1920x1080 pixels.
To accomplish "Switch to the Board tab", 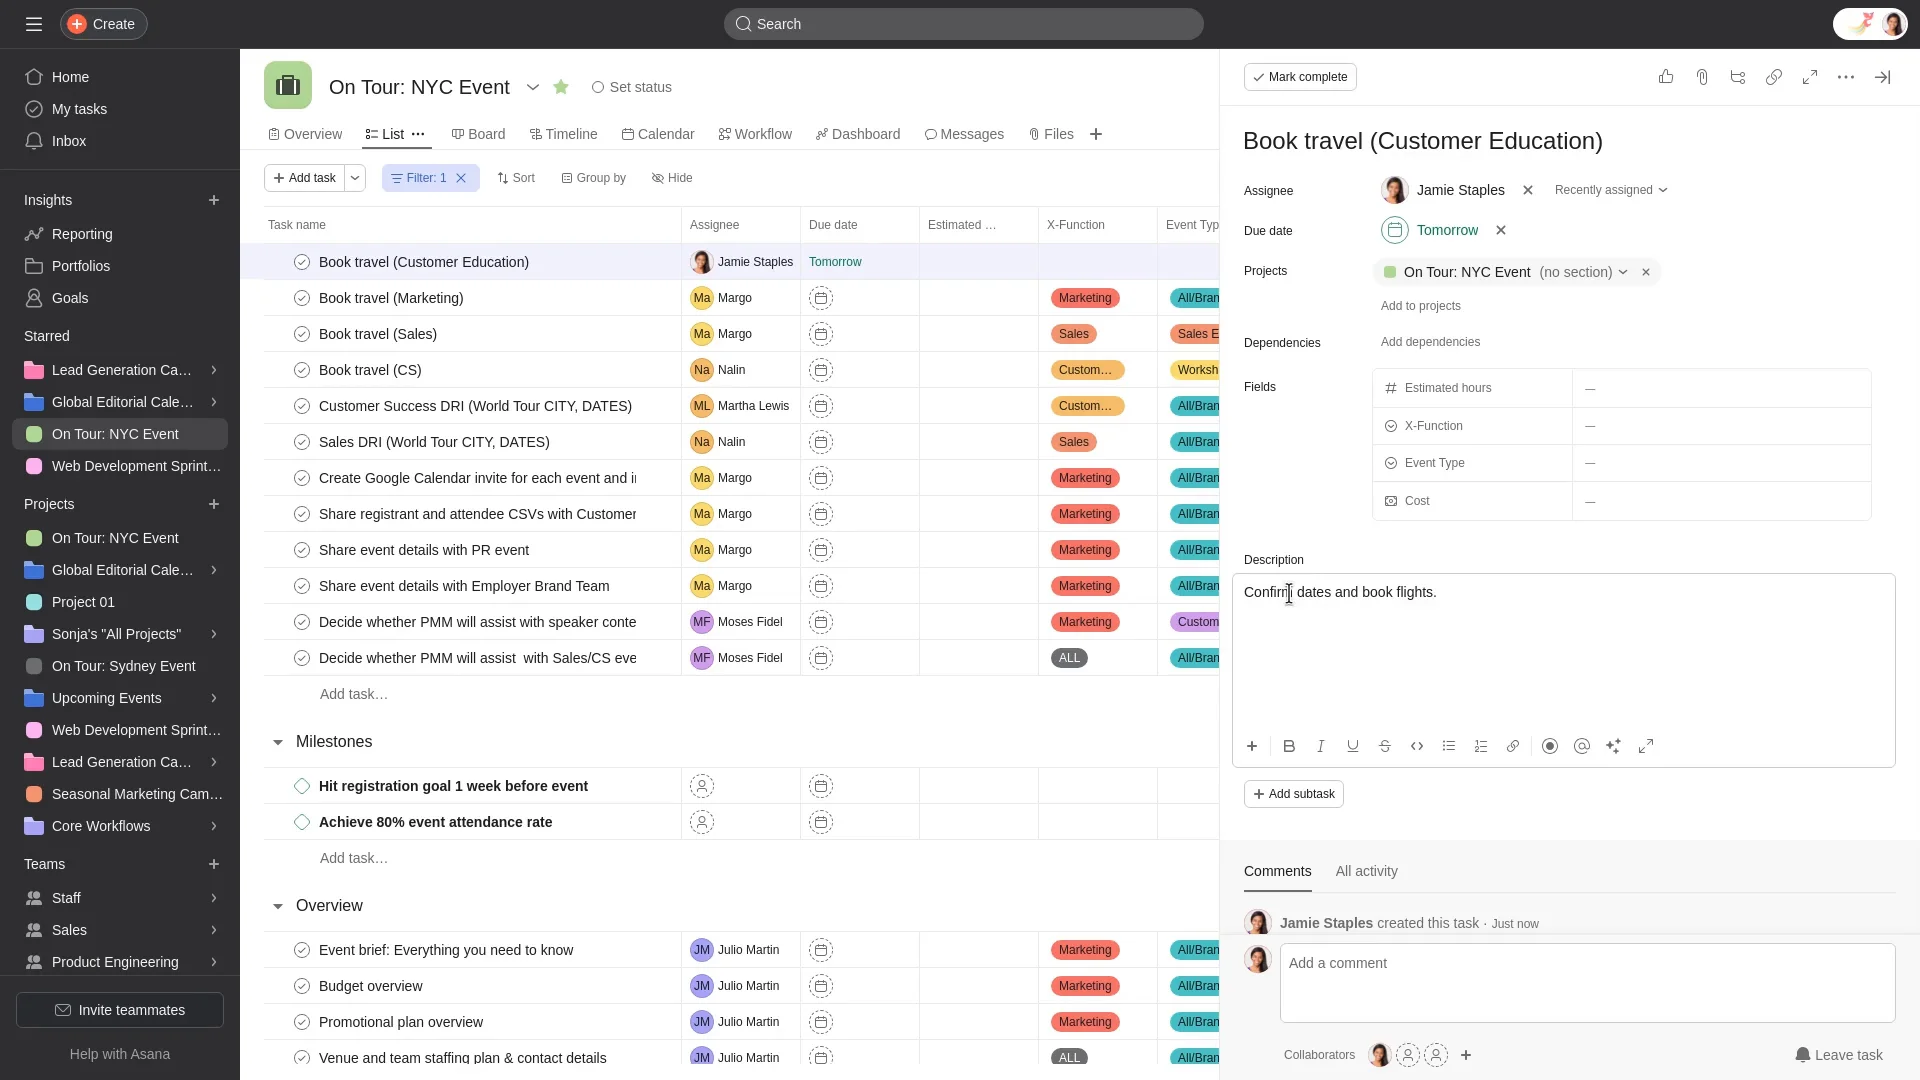I will pyautogui.click(x=479, y=133).
